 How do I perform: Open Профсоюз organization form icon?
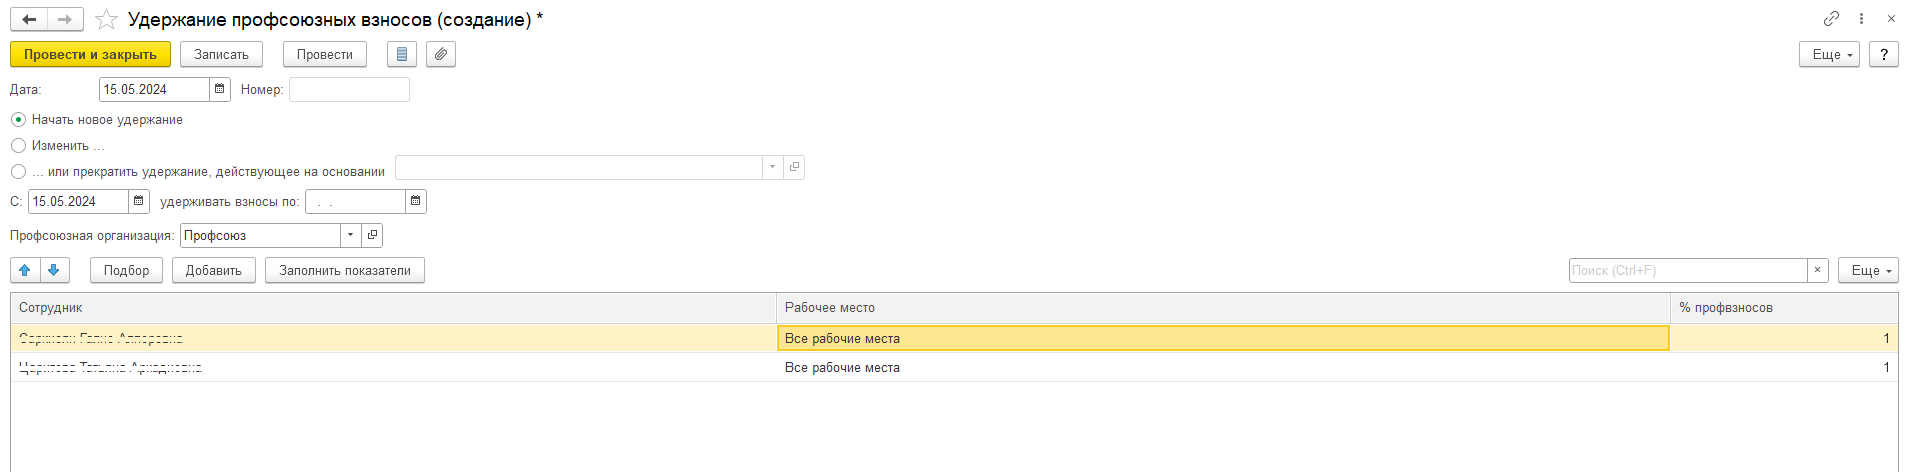click(372, 235)
